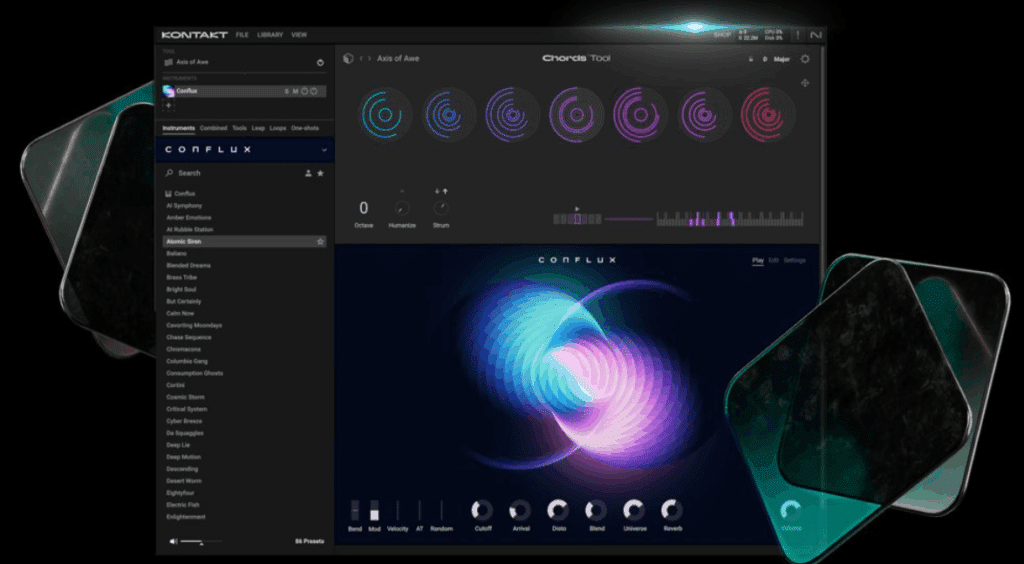Trigger the first cyan chord circle
Screen dimensions: 1024x564
point(385,114)
